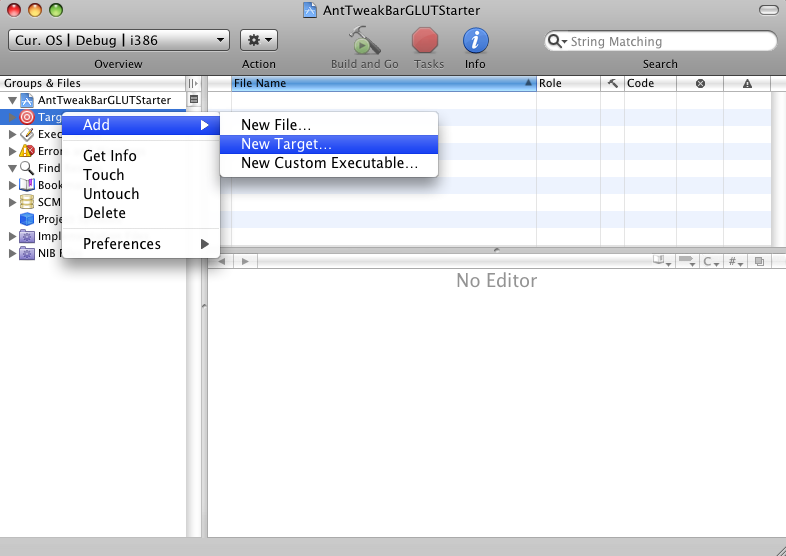Click the red Tasks stop icon
Screen dimensions: 786x556
[x=427, y=41]
